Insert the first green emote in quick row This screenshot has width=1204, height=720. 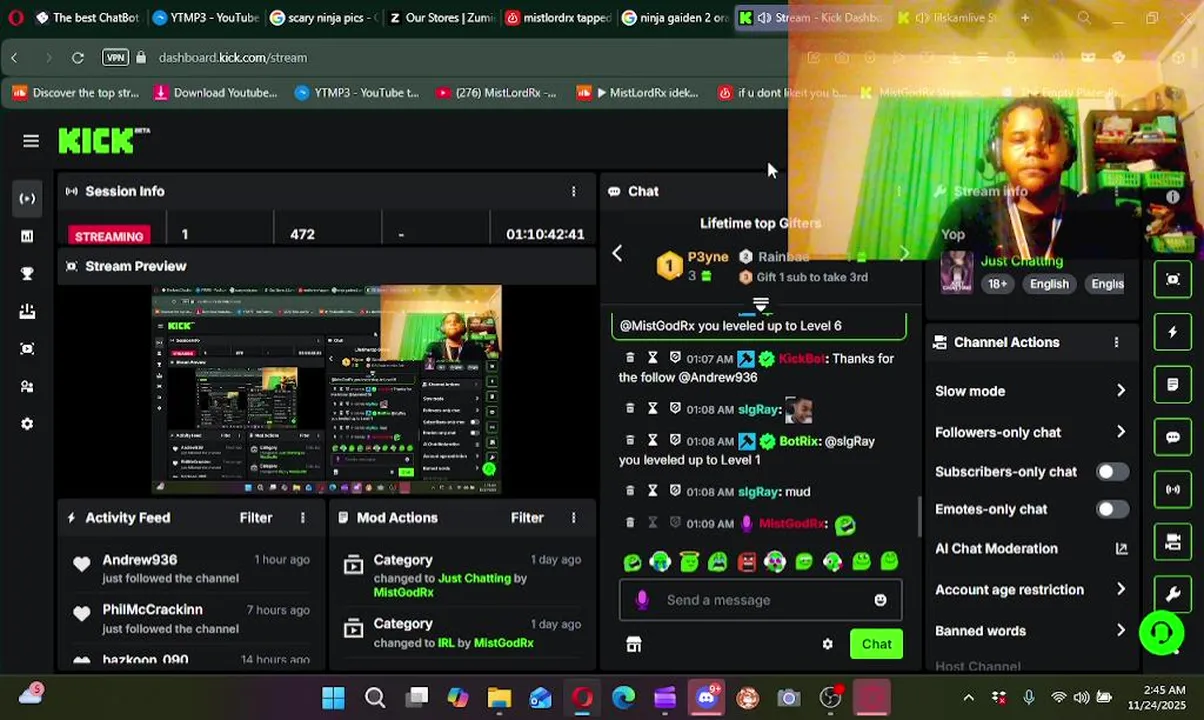[x=632, y=563]
